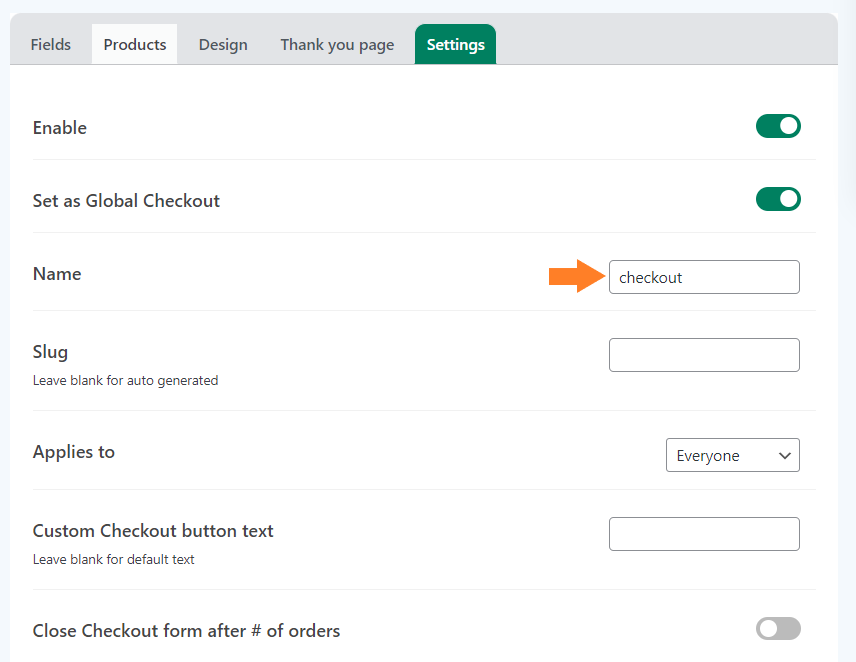Click inside the empty Slug input box
Image resolution: width=856 pixels, height=662 pixels.
pyautogui.click(x=704, y=355)
